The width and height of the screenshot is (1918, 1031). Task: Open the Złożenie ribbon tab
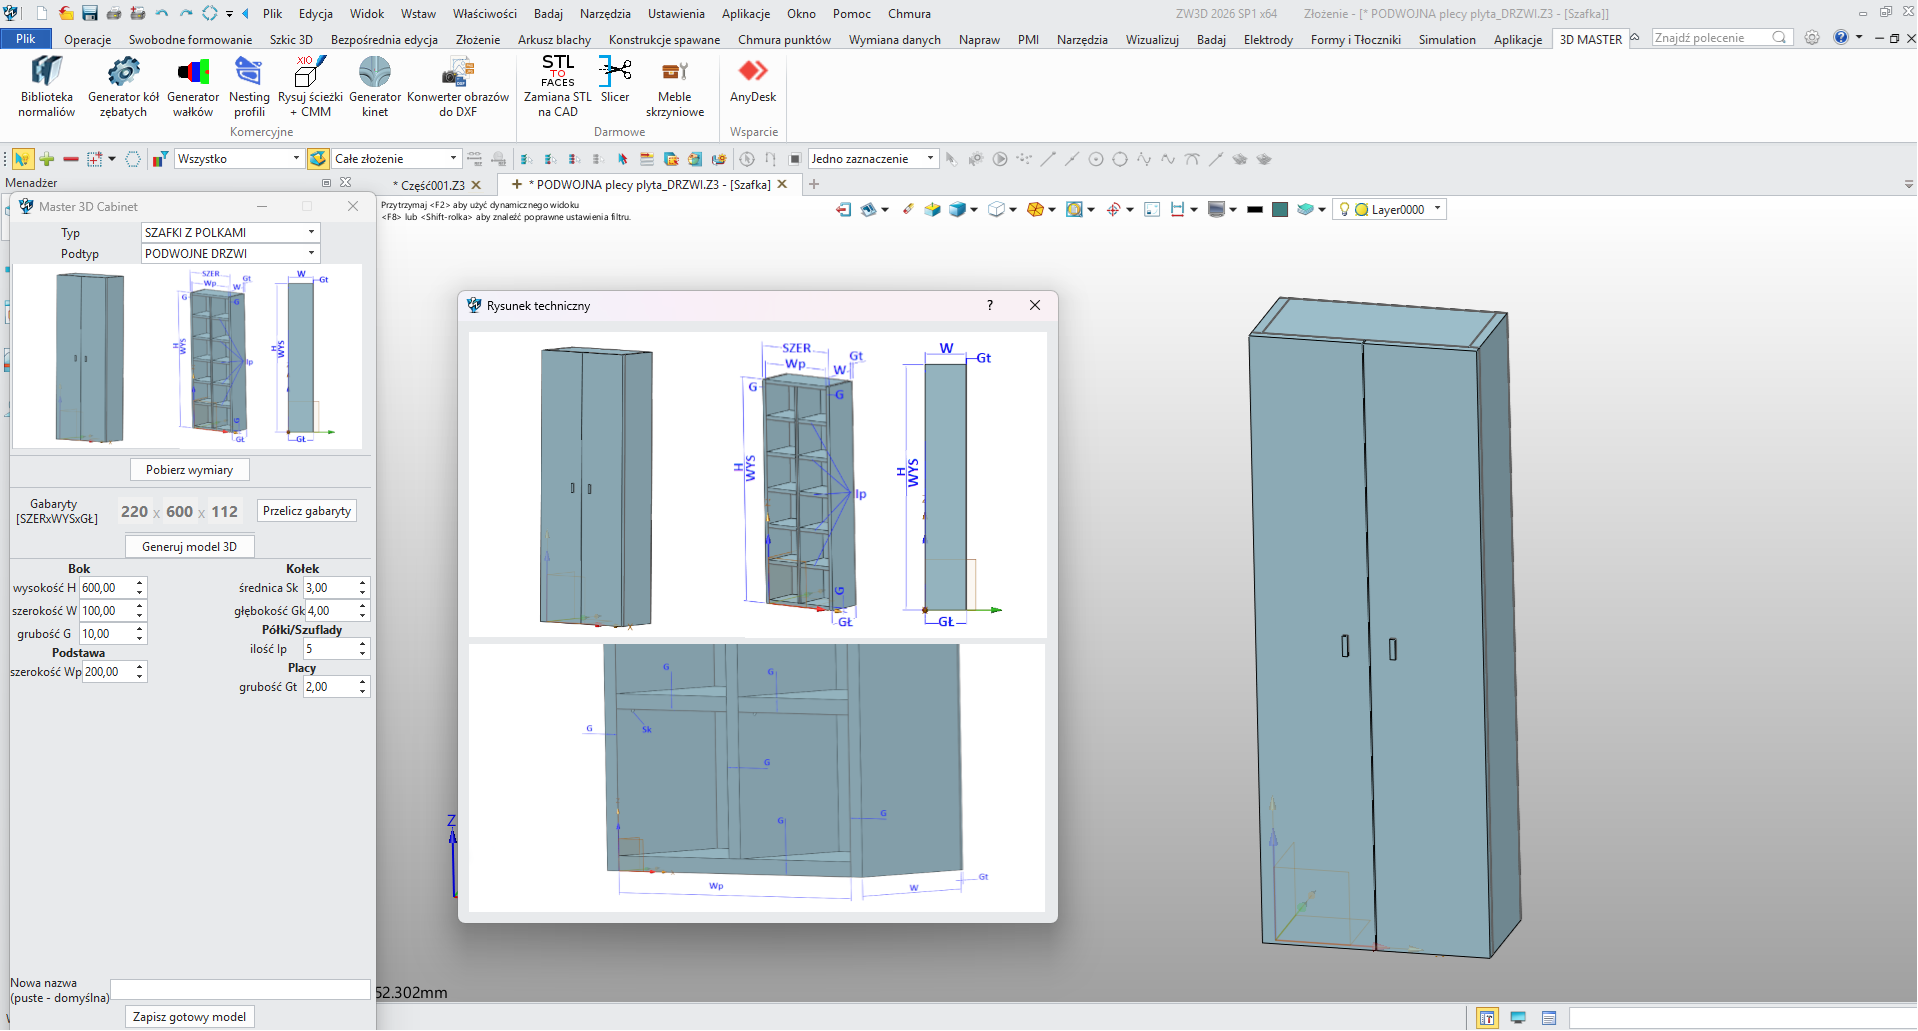(477, 40)
